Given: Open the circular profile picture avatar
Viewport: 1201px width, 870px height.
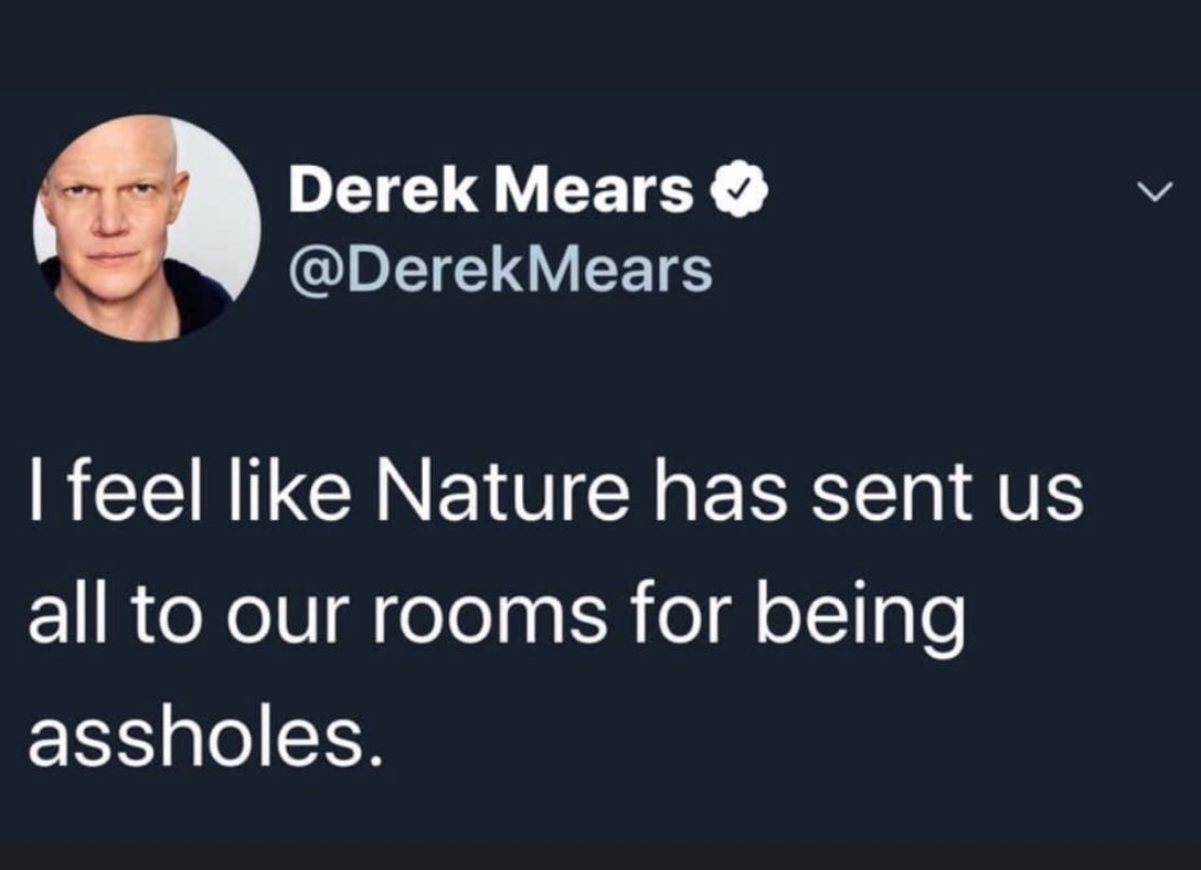Looking at the screenshot, I should (x=146, y=229).
